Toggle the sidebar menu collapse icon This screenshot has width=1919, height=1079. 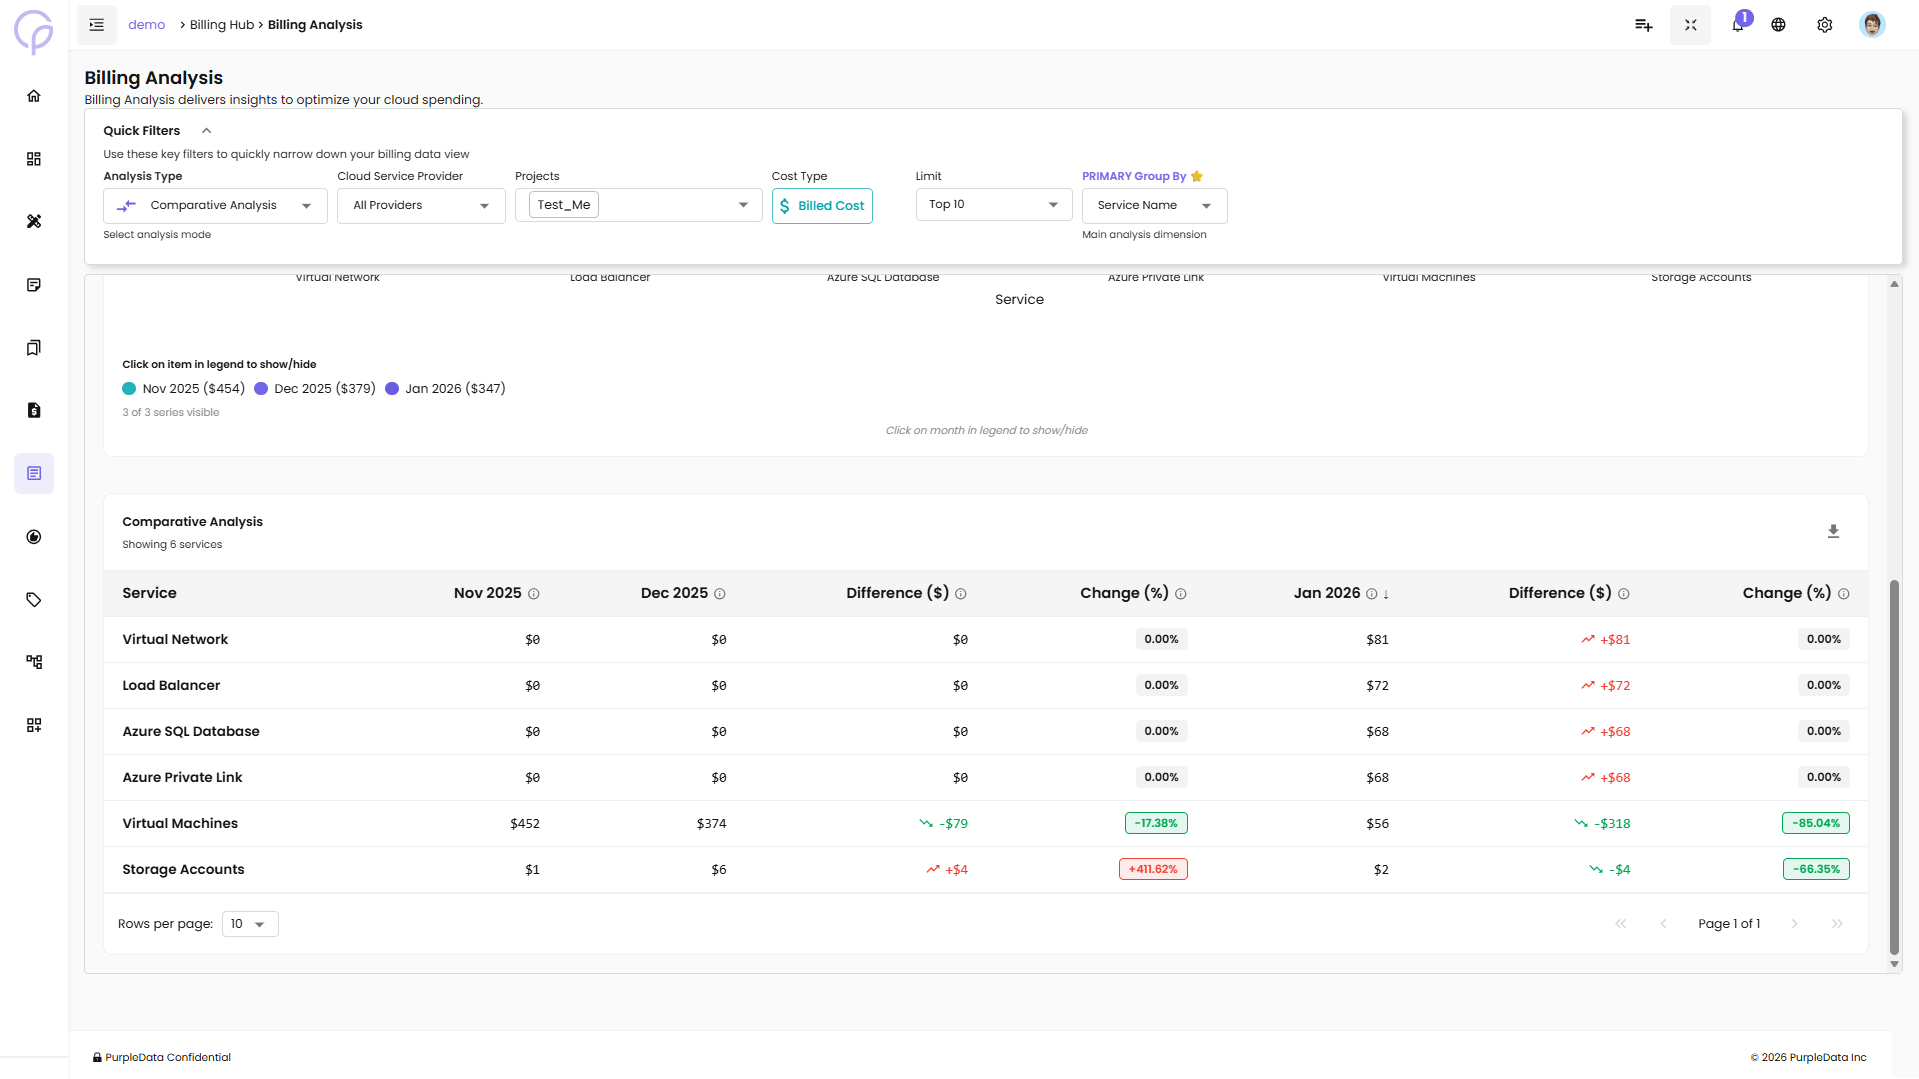97,25
